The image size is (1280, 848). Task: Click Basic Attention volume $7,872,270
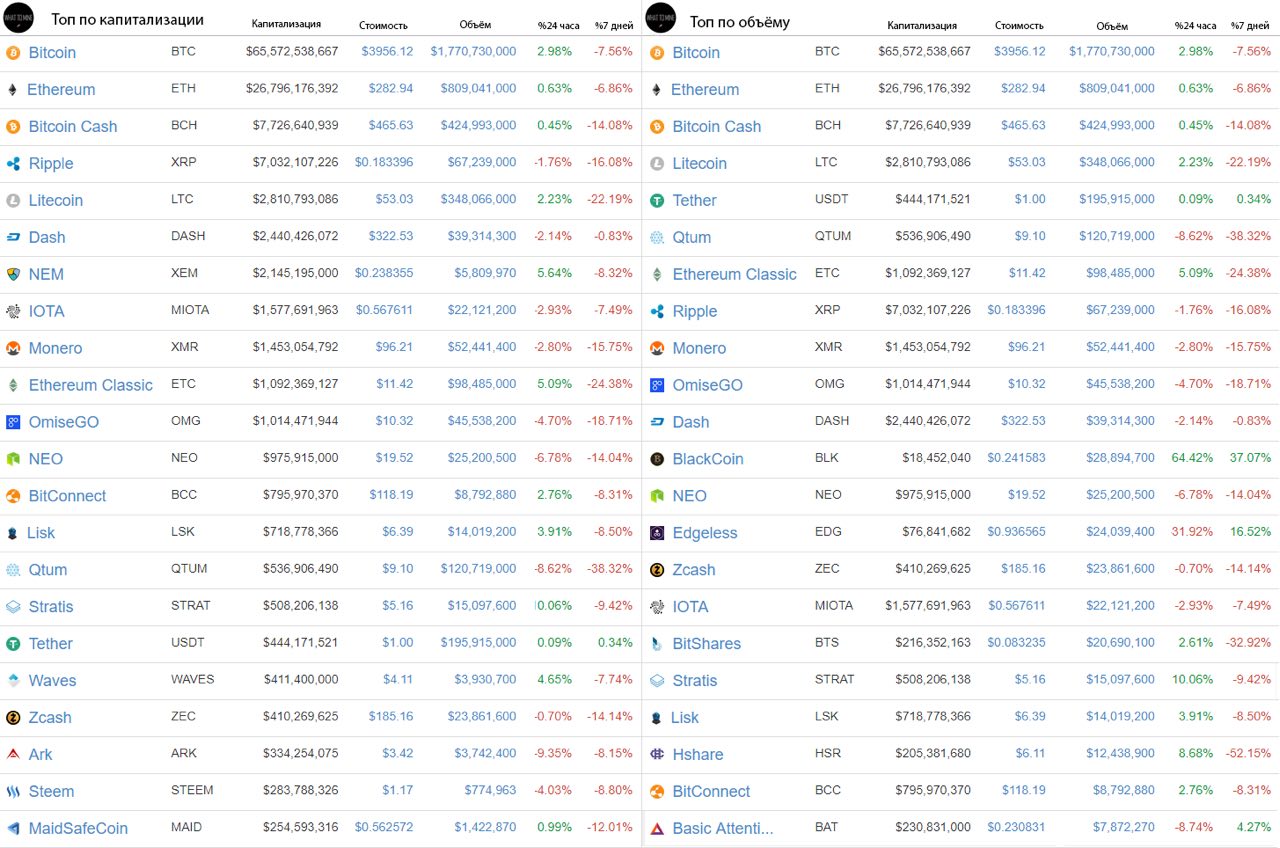click(x=1124, y=827)
